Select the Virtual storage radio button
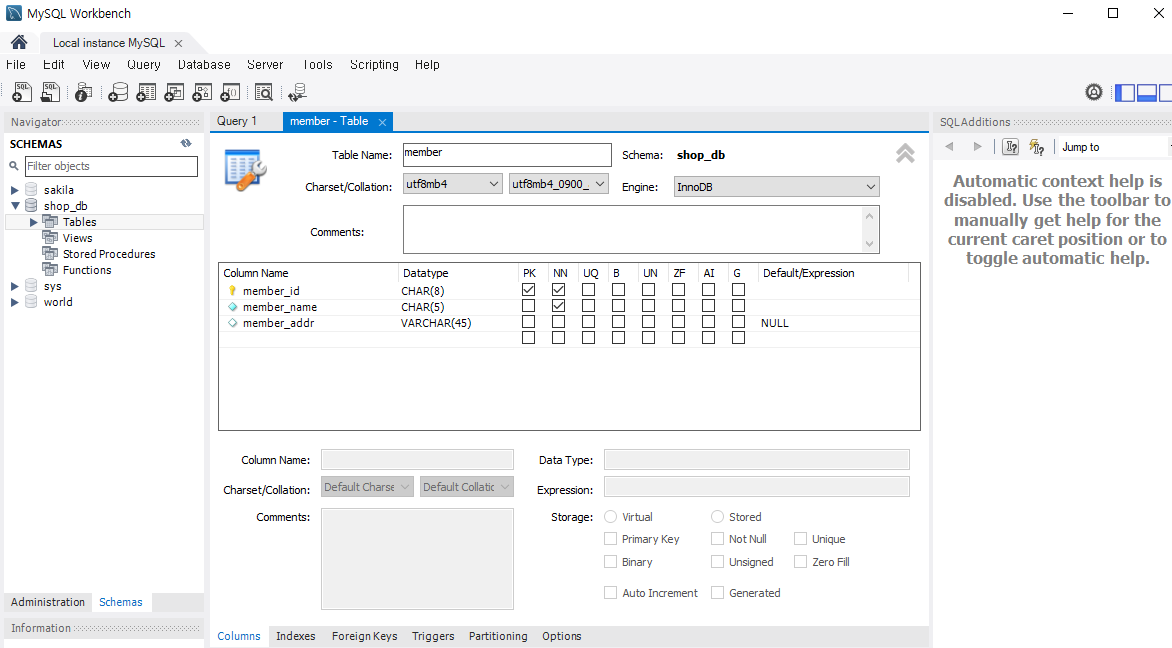Viewport: 1172px width, 648px height. coord(611,516)
